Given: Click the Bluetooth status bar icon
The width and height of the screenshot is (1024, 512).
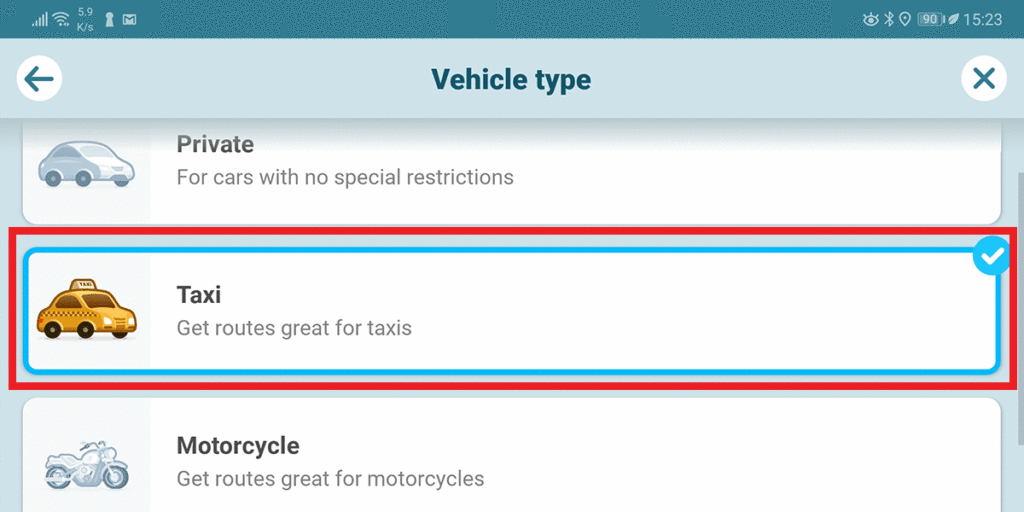Looking at the screenshot, I should (x=888, y=20).
